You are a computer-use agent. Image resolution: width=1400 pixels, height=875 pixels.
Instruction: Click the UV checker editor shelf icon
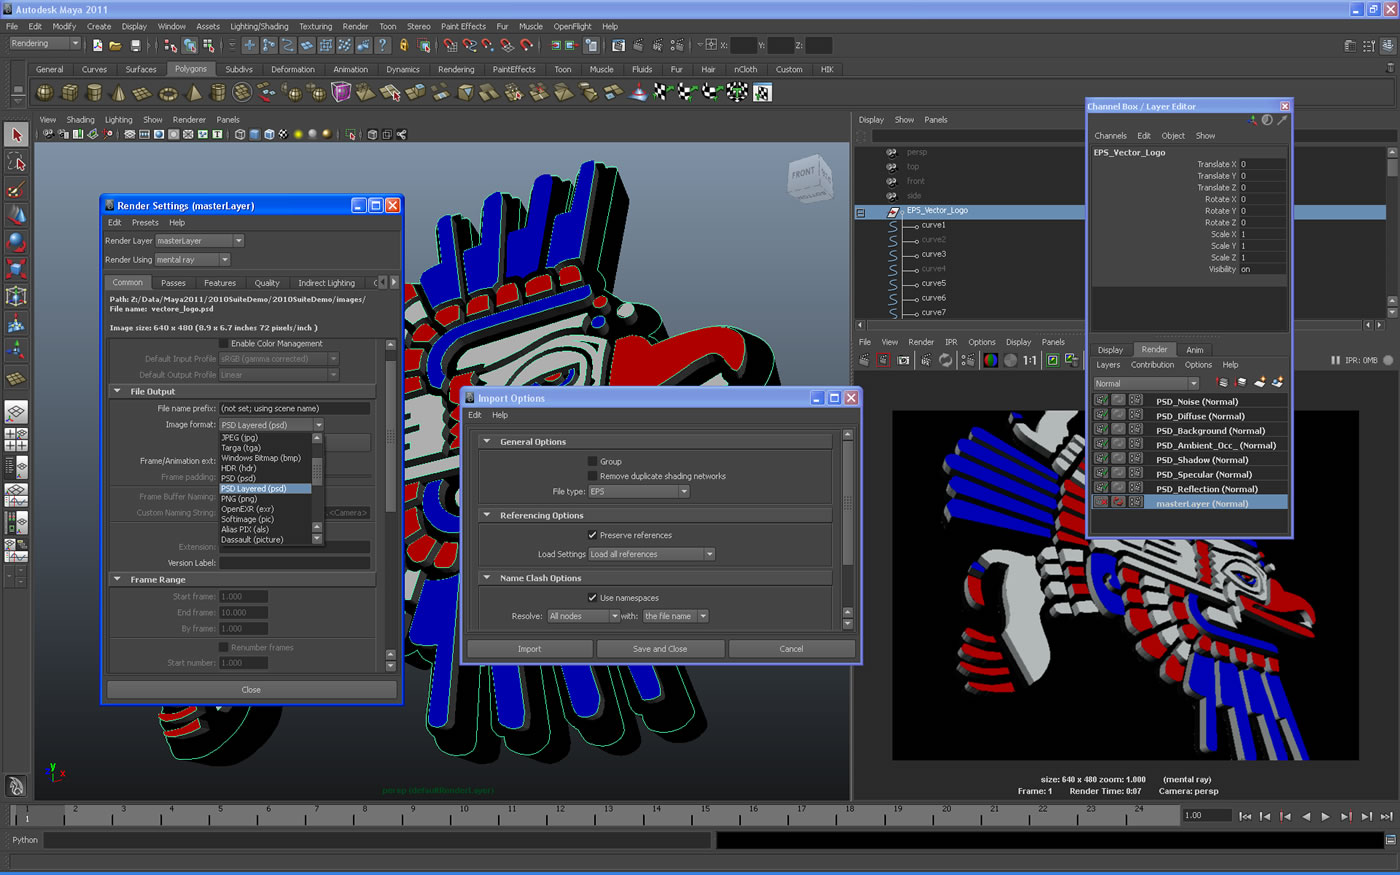[762, 92]
